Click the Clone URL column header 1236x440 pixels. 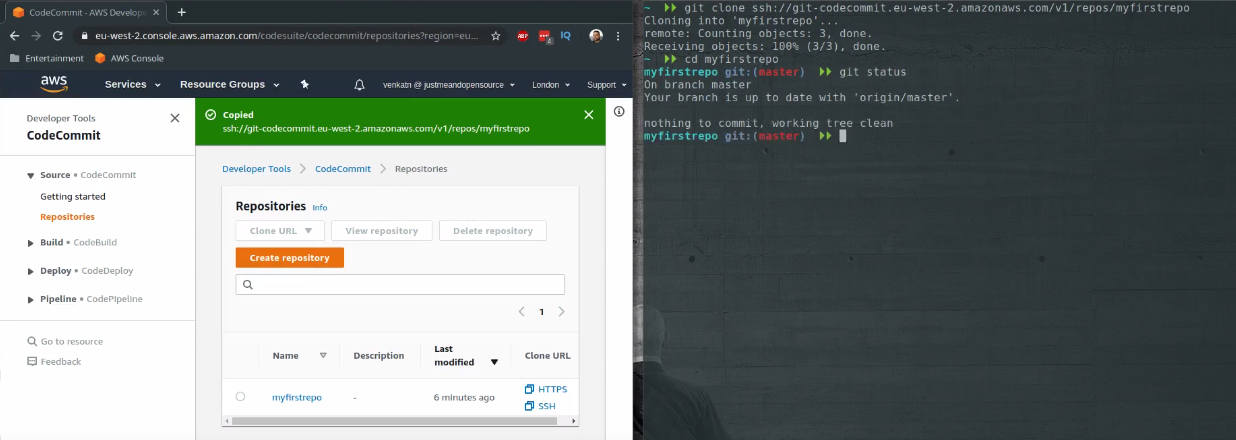[548, 355]
